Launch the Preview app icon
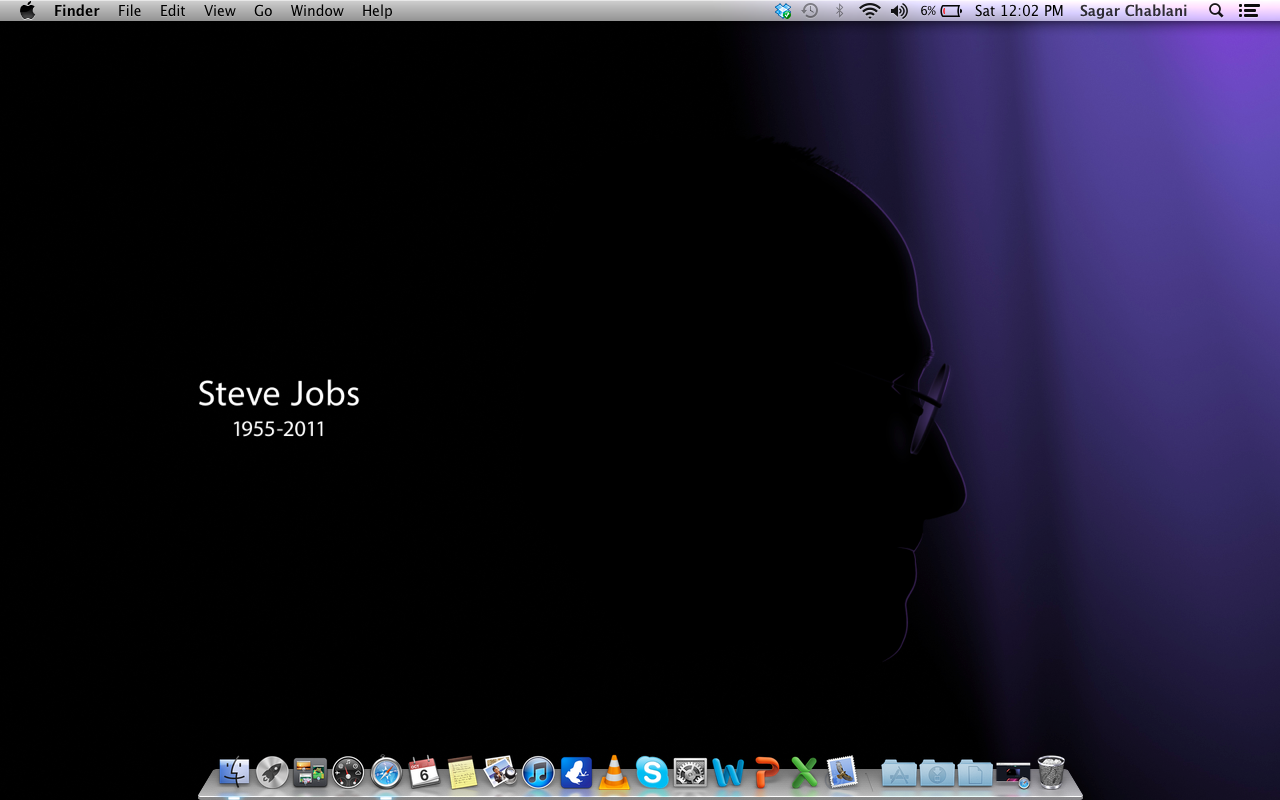Screen dimensions: 1280x800 [500, 772]
